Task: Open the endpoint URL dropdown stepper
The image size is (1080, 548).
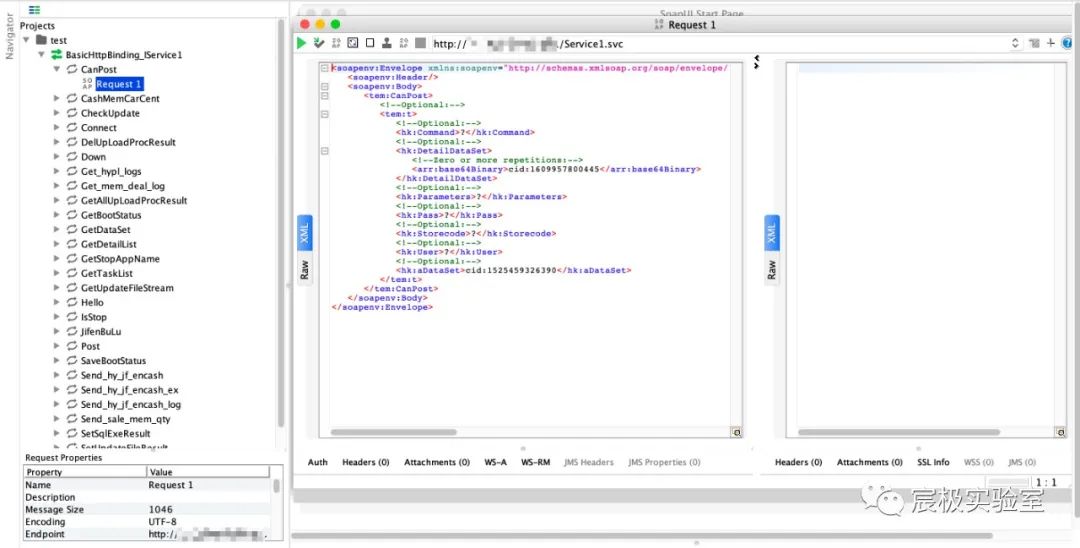Action: point(1015,43)
